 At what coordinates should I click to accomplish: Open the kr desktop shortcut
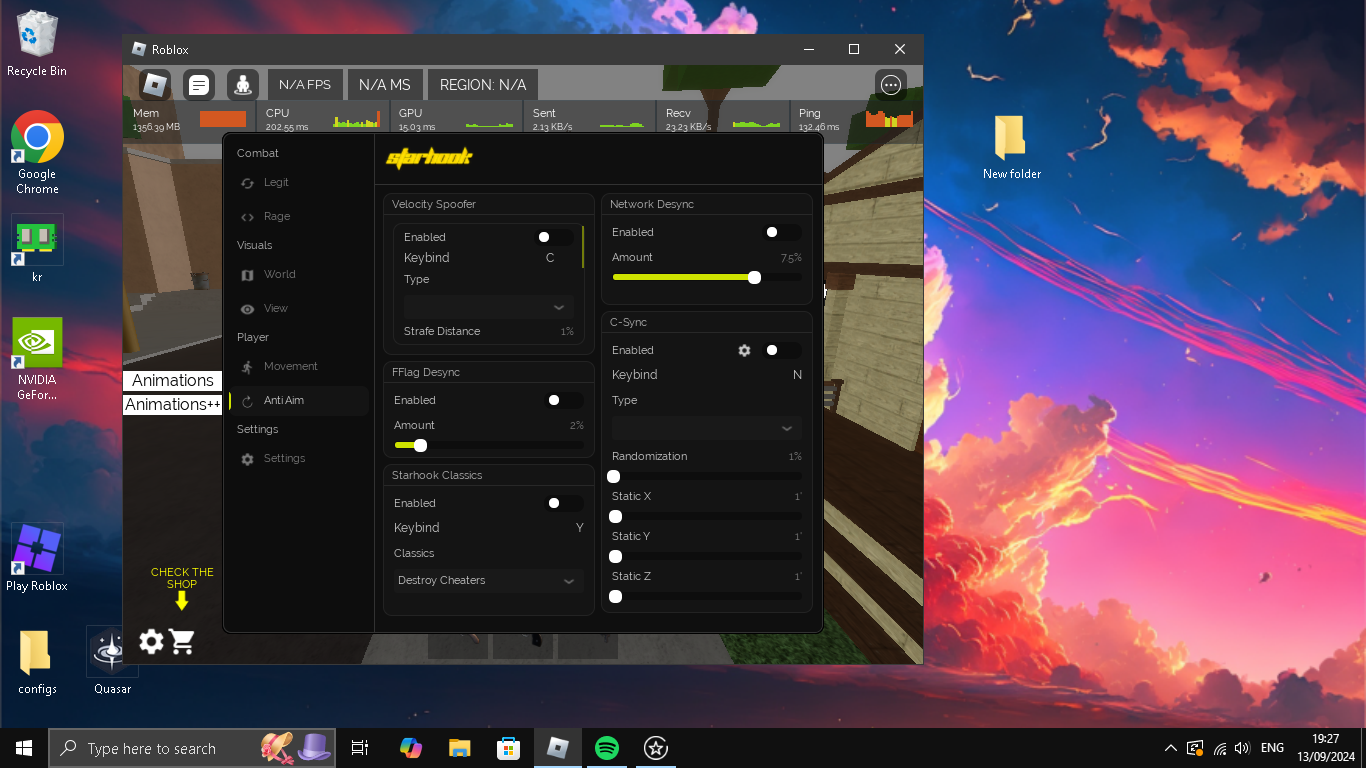tap(37, 248)
